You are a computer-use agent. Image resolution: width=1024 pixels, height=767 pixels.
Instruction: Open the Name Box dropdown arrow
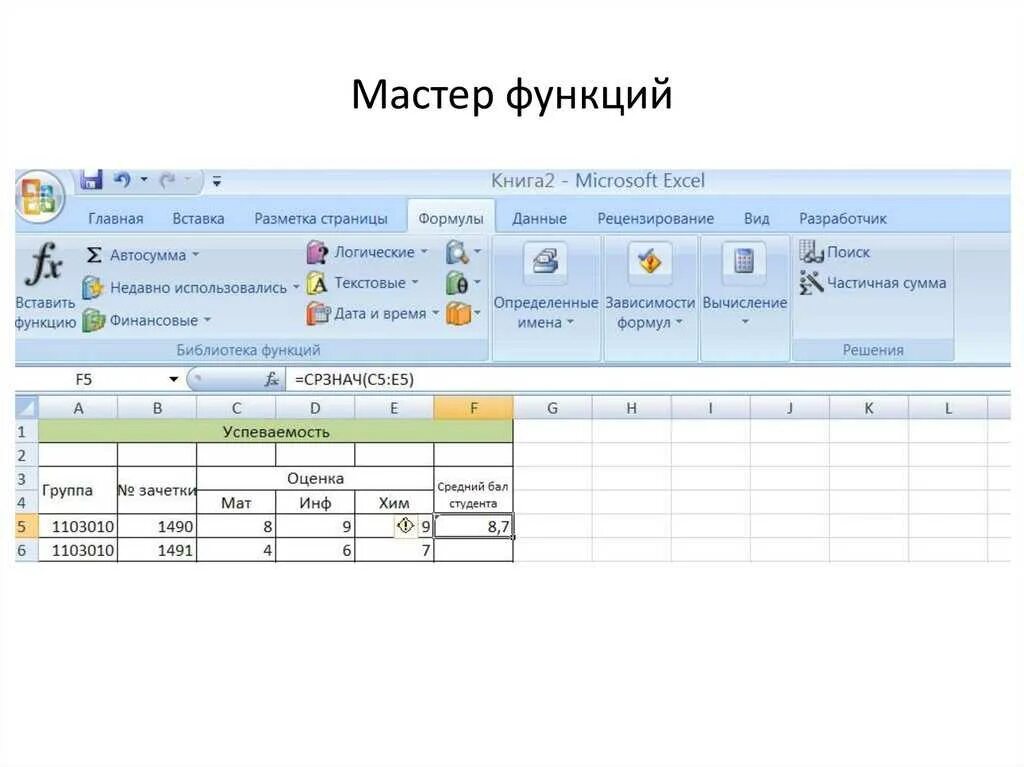(173, 380)
